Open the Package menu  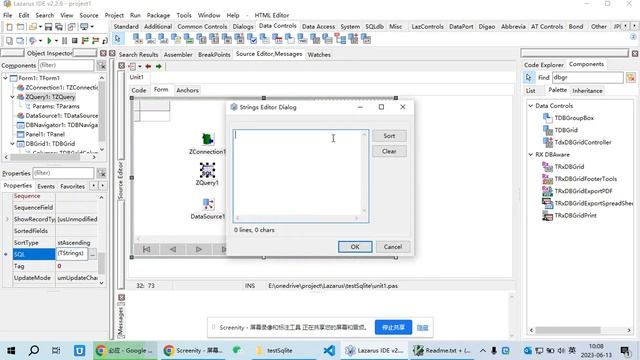(158, 15)
